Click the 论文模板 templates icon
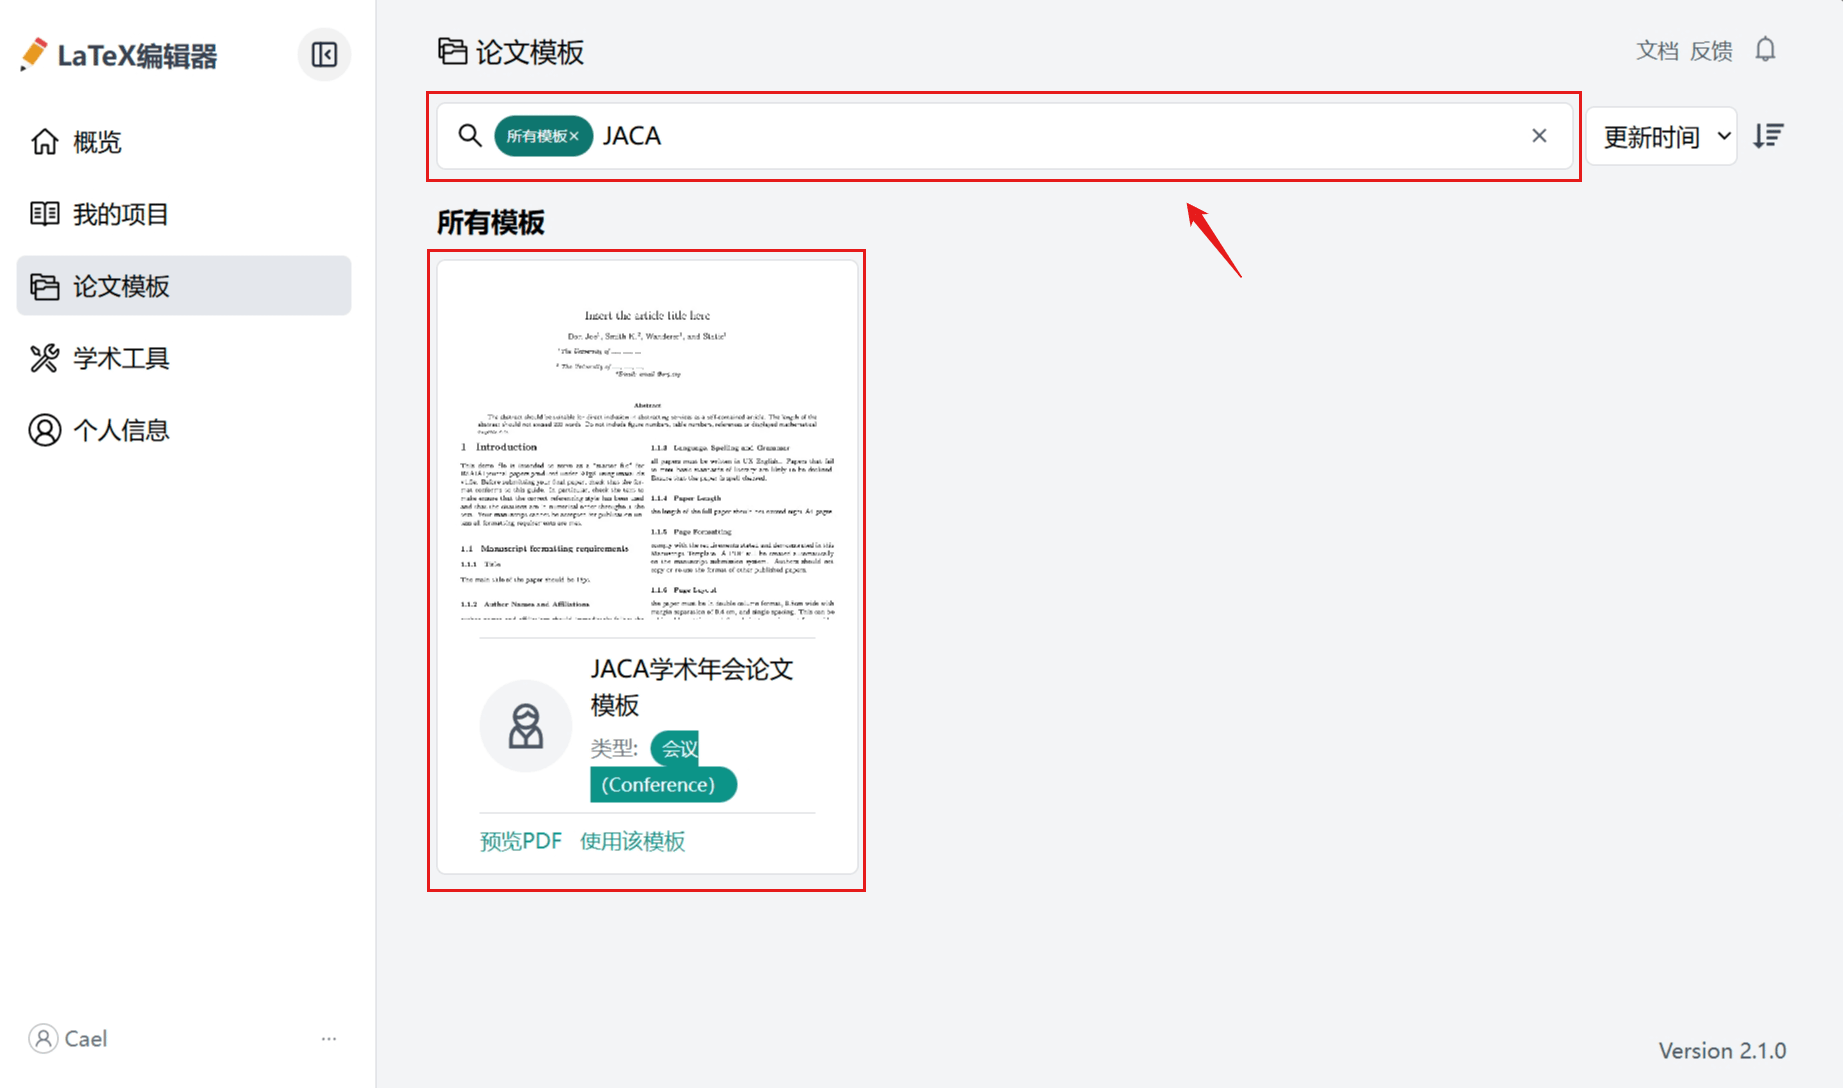The width and height of the screenshot is (1843, 1088). 44,286
